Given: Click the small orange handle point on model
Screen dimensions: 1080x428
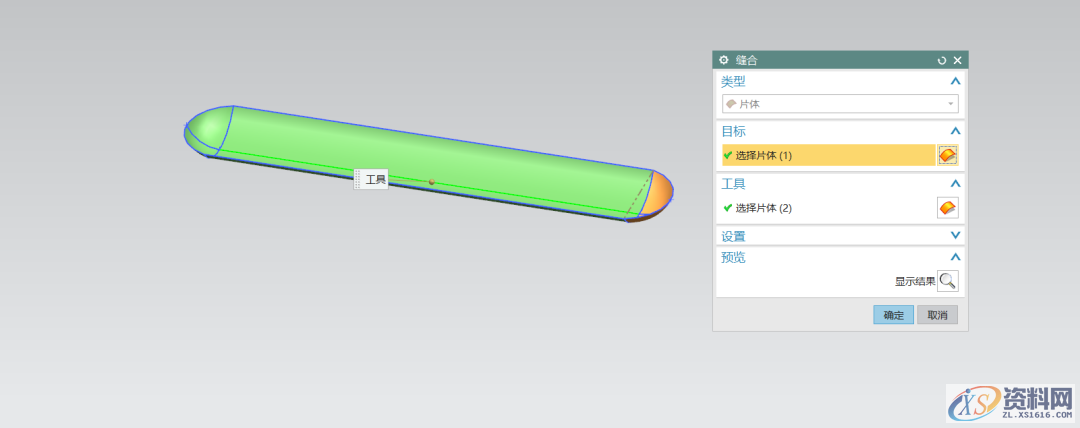Looking at the screenshot, I should [x=432, y=182].
